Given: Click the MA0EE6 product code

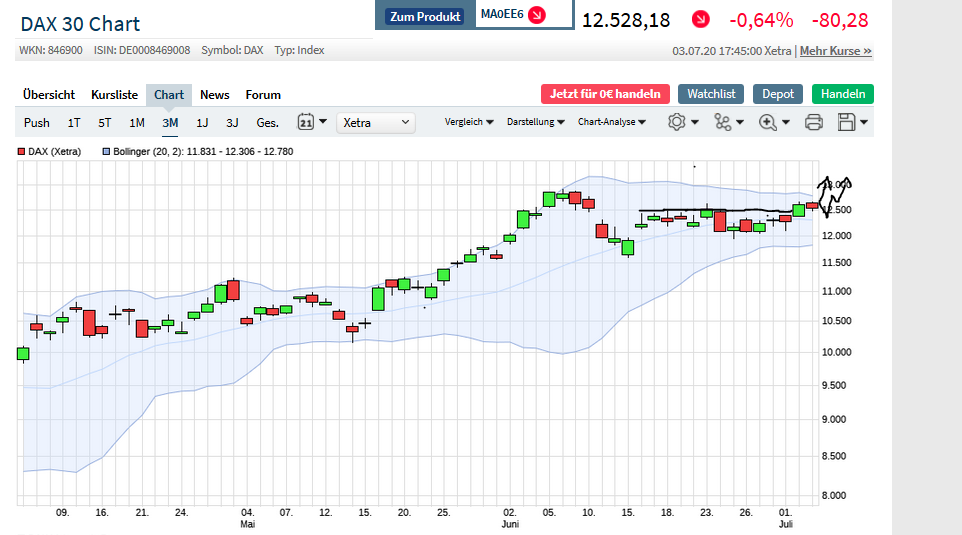Looking at the screenshot, I should tap(502, 14).
